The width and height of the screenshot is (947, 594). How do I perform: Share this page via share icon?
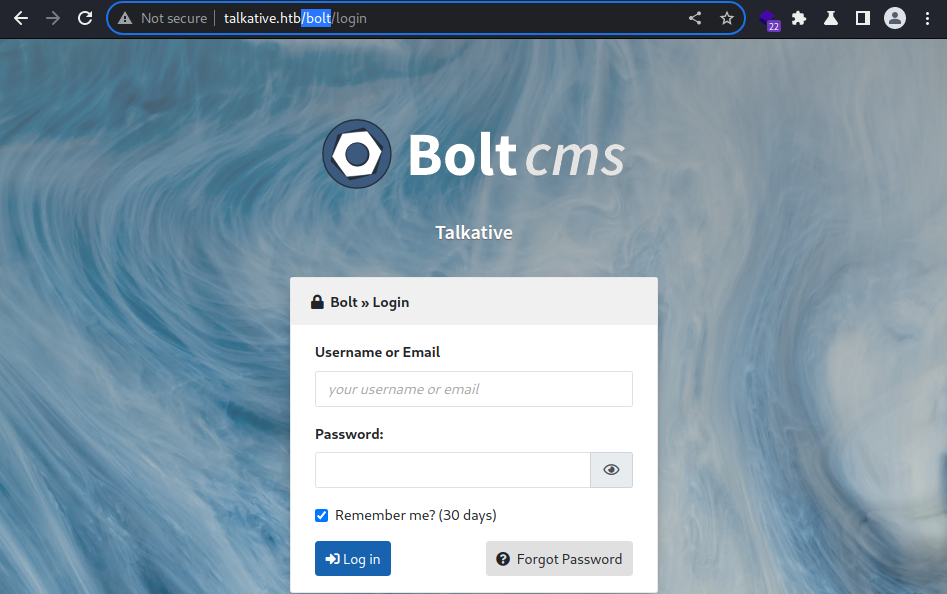pyautogui.click(x=695, y=18)
